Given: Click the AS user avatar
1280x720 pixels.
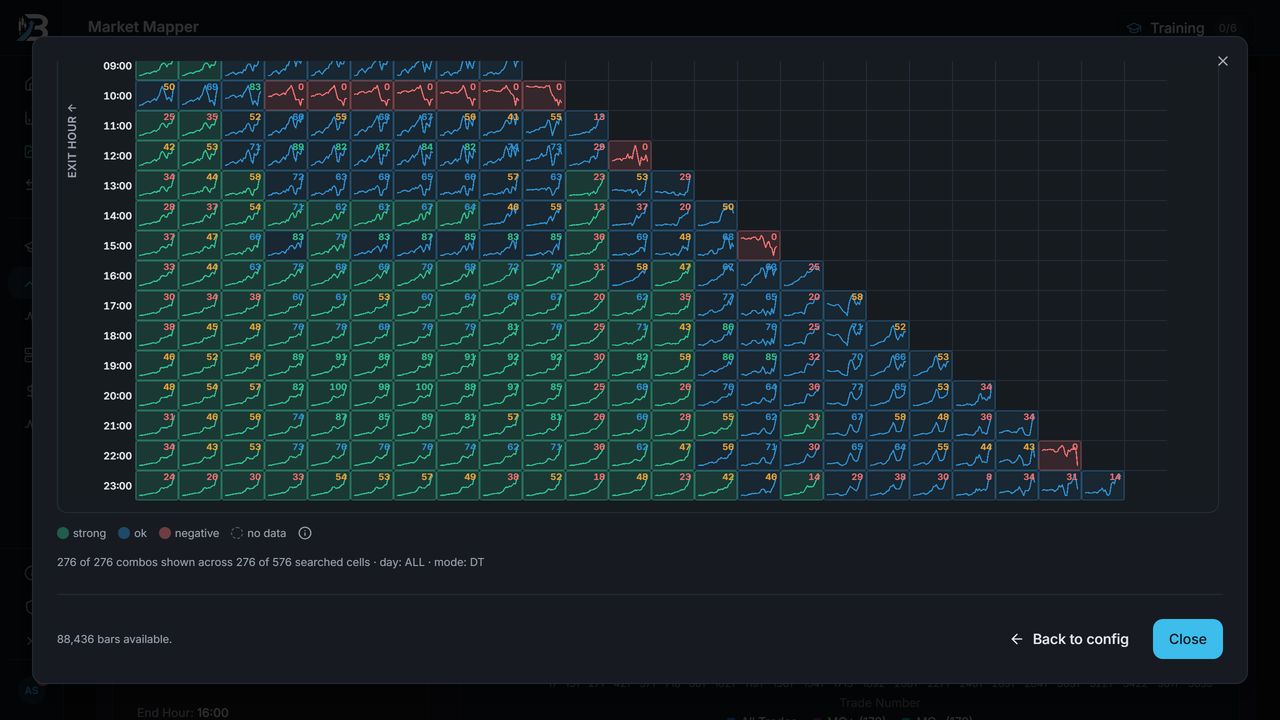Looking at the screenshot, I should point(31,690).
